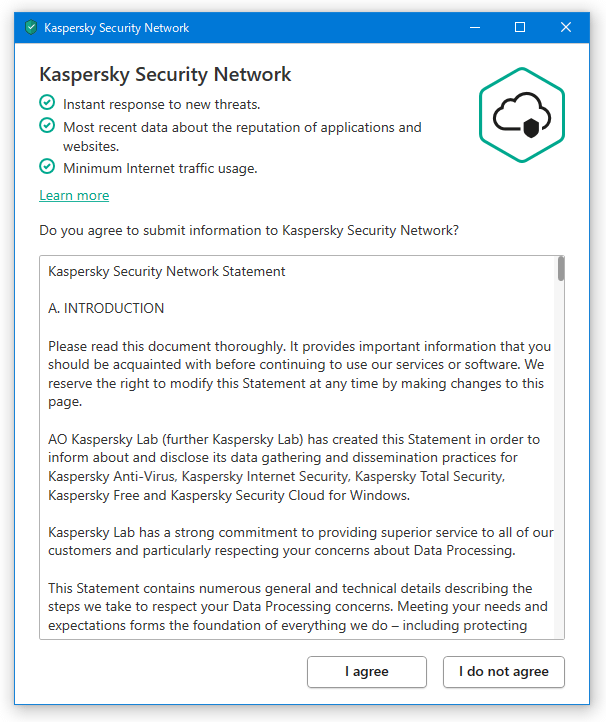Click the A. INTRODUCTION section text
The height and width of the screenshot is (722, 606).
(x=106, y=309)
